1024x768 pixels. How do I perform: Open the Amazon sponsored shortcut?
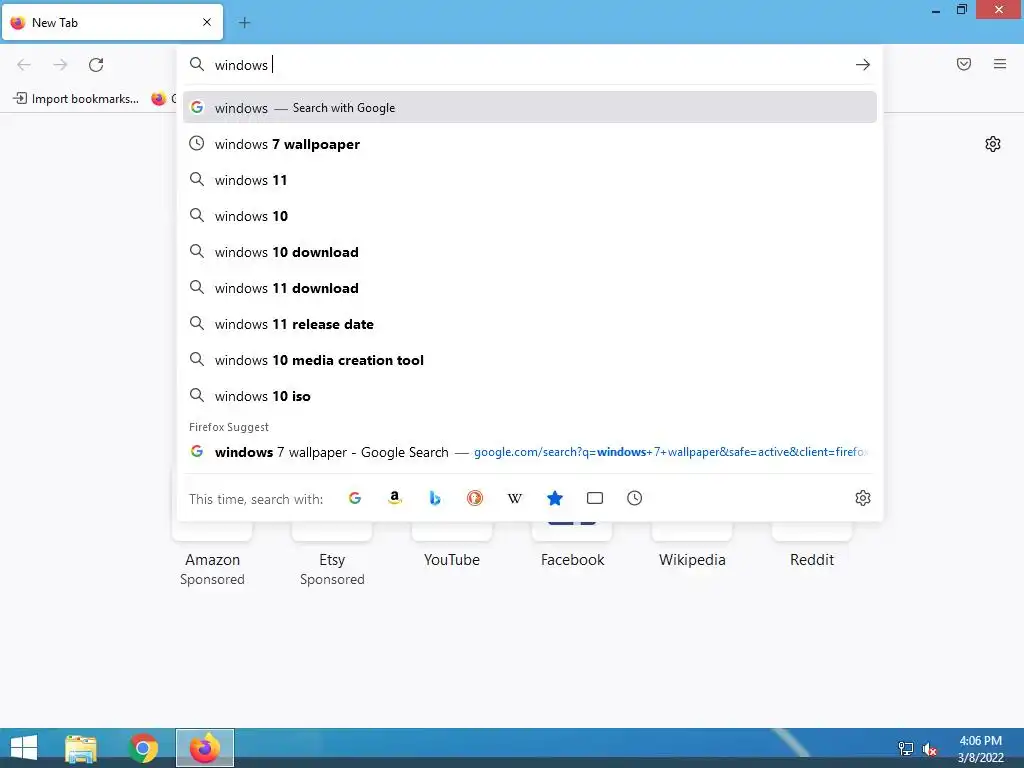[212, 560]
